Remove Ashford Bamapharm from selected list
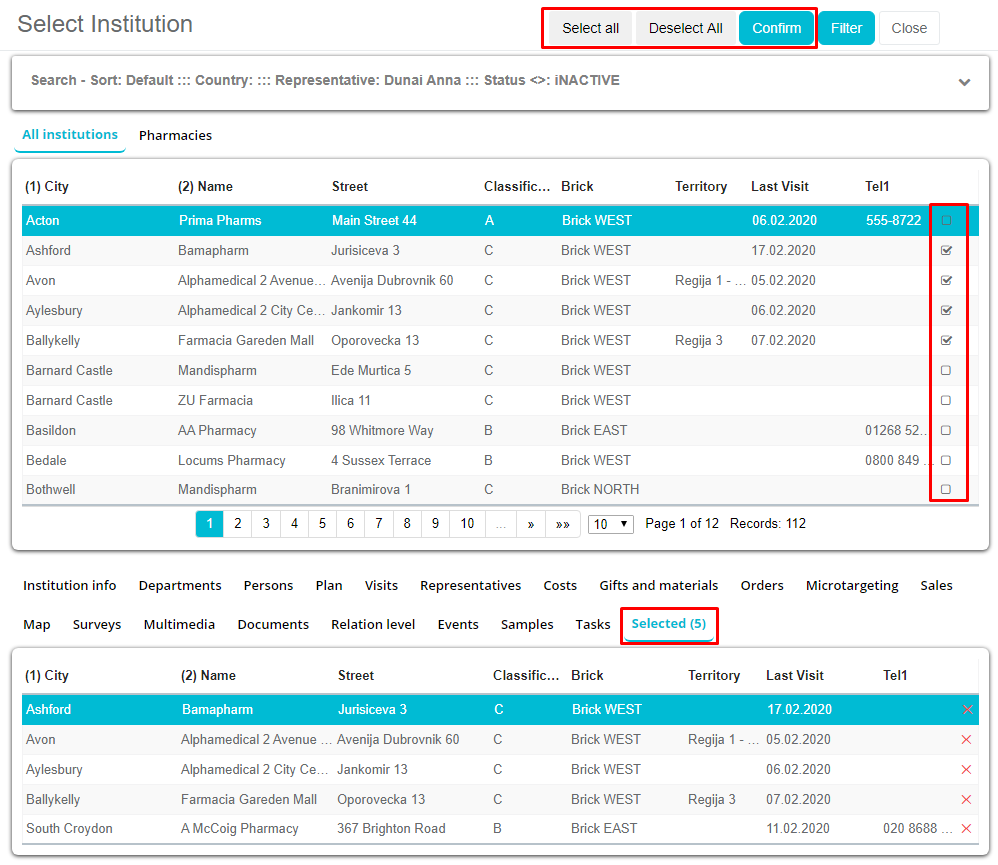The height and width of the screenshot is (865, 998). [966, 710]
